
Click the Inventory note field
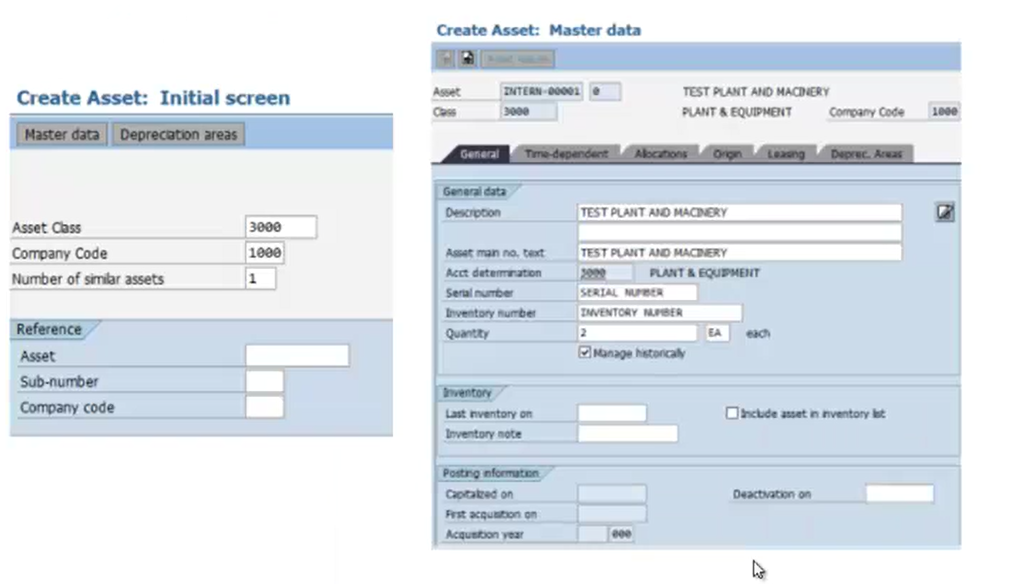627,433
